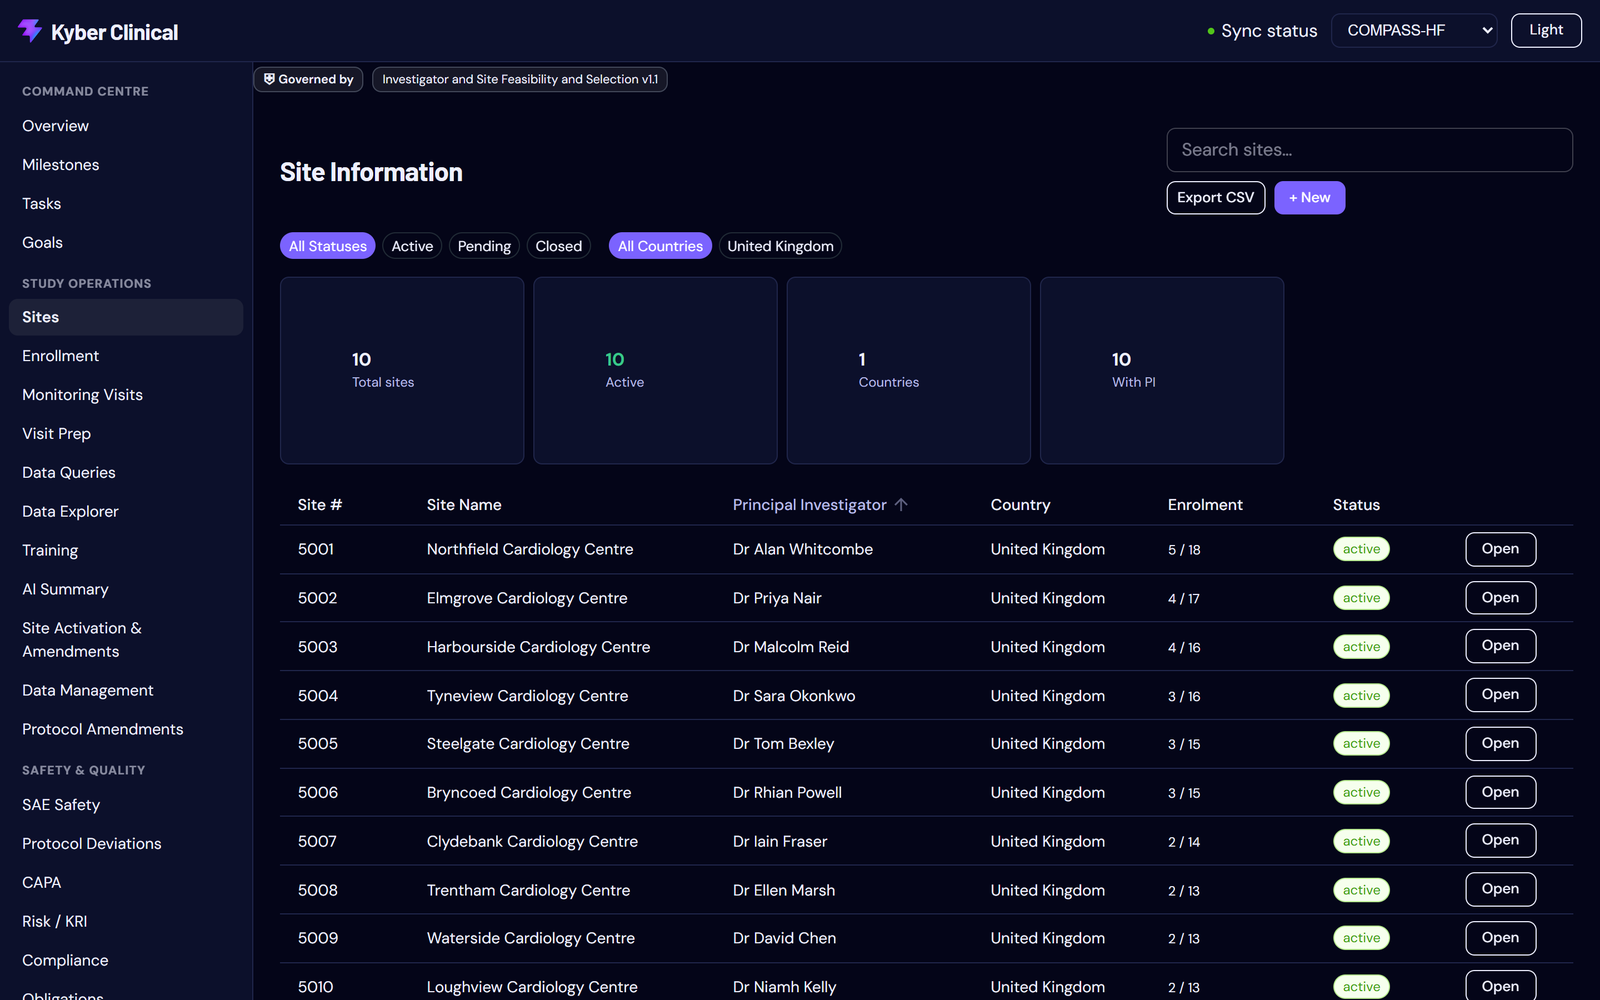This screenshot has width=1600, height=1000.
Task: Filter sites by Pending status
Action: tap(484, 246)
